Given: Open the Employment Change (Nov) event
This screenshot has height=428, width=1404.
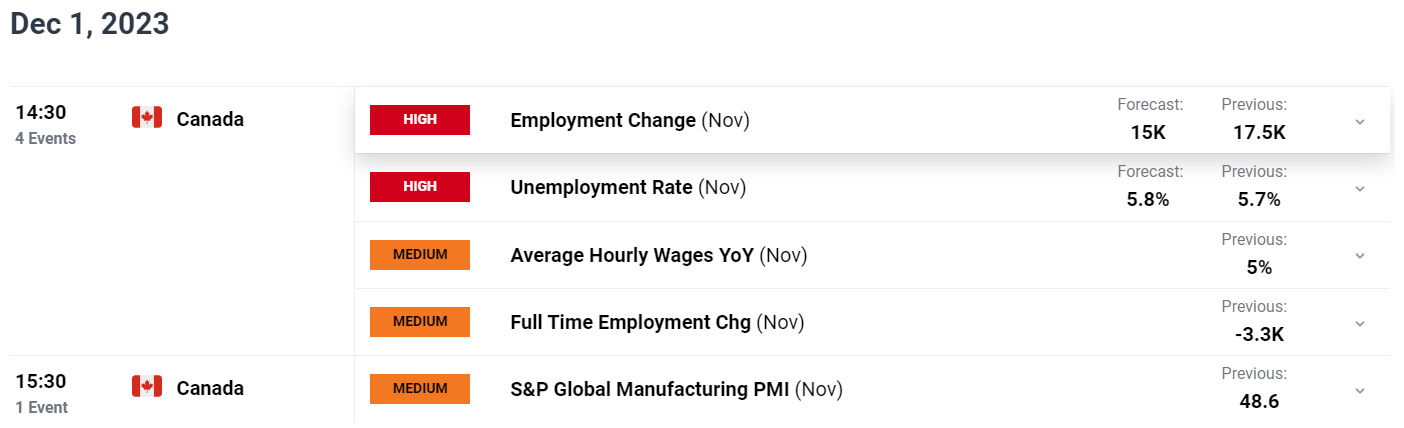Looking at the screenshot, I should [630, 120].
